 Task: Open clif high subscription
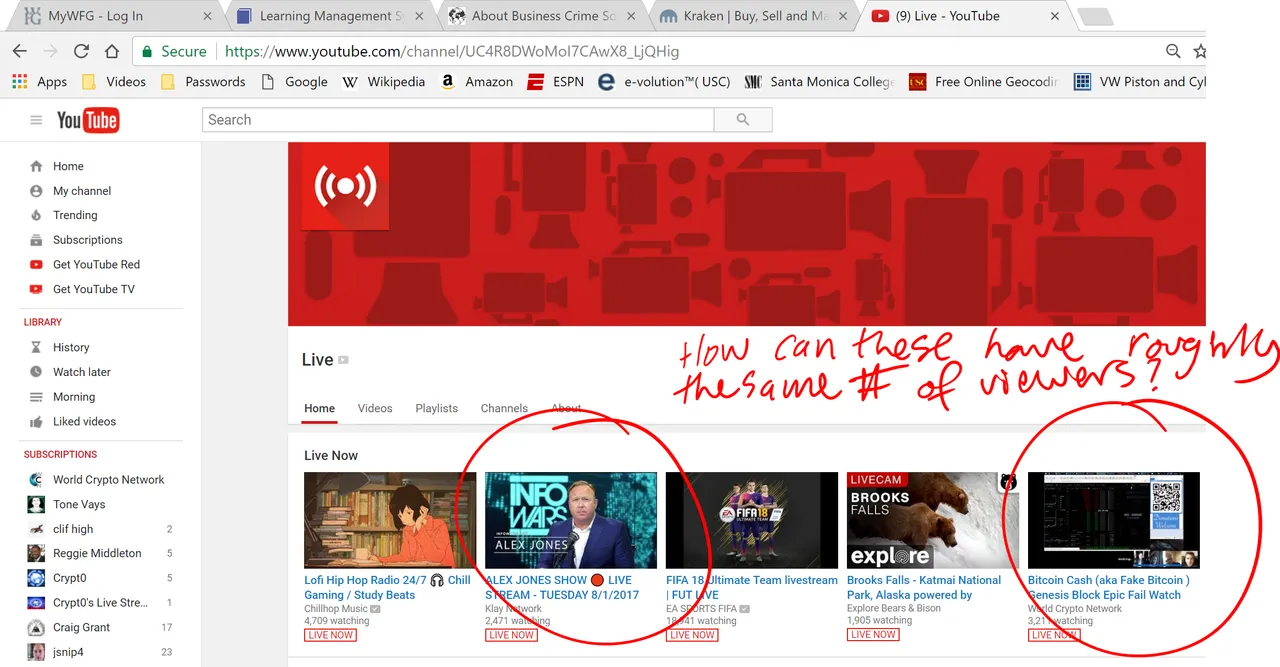(x=73, y=529)
